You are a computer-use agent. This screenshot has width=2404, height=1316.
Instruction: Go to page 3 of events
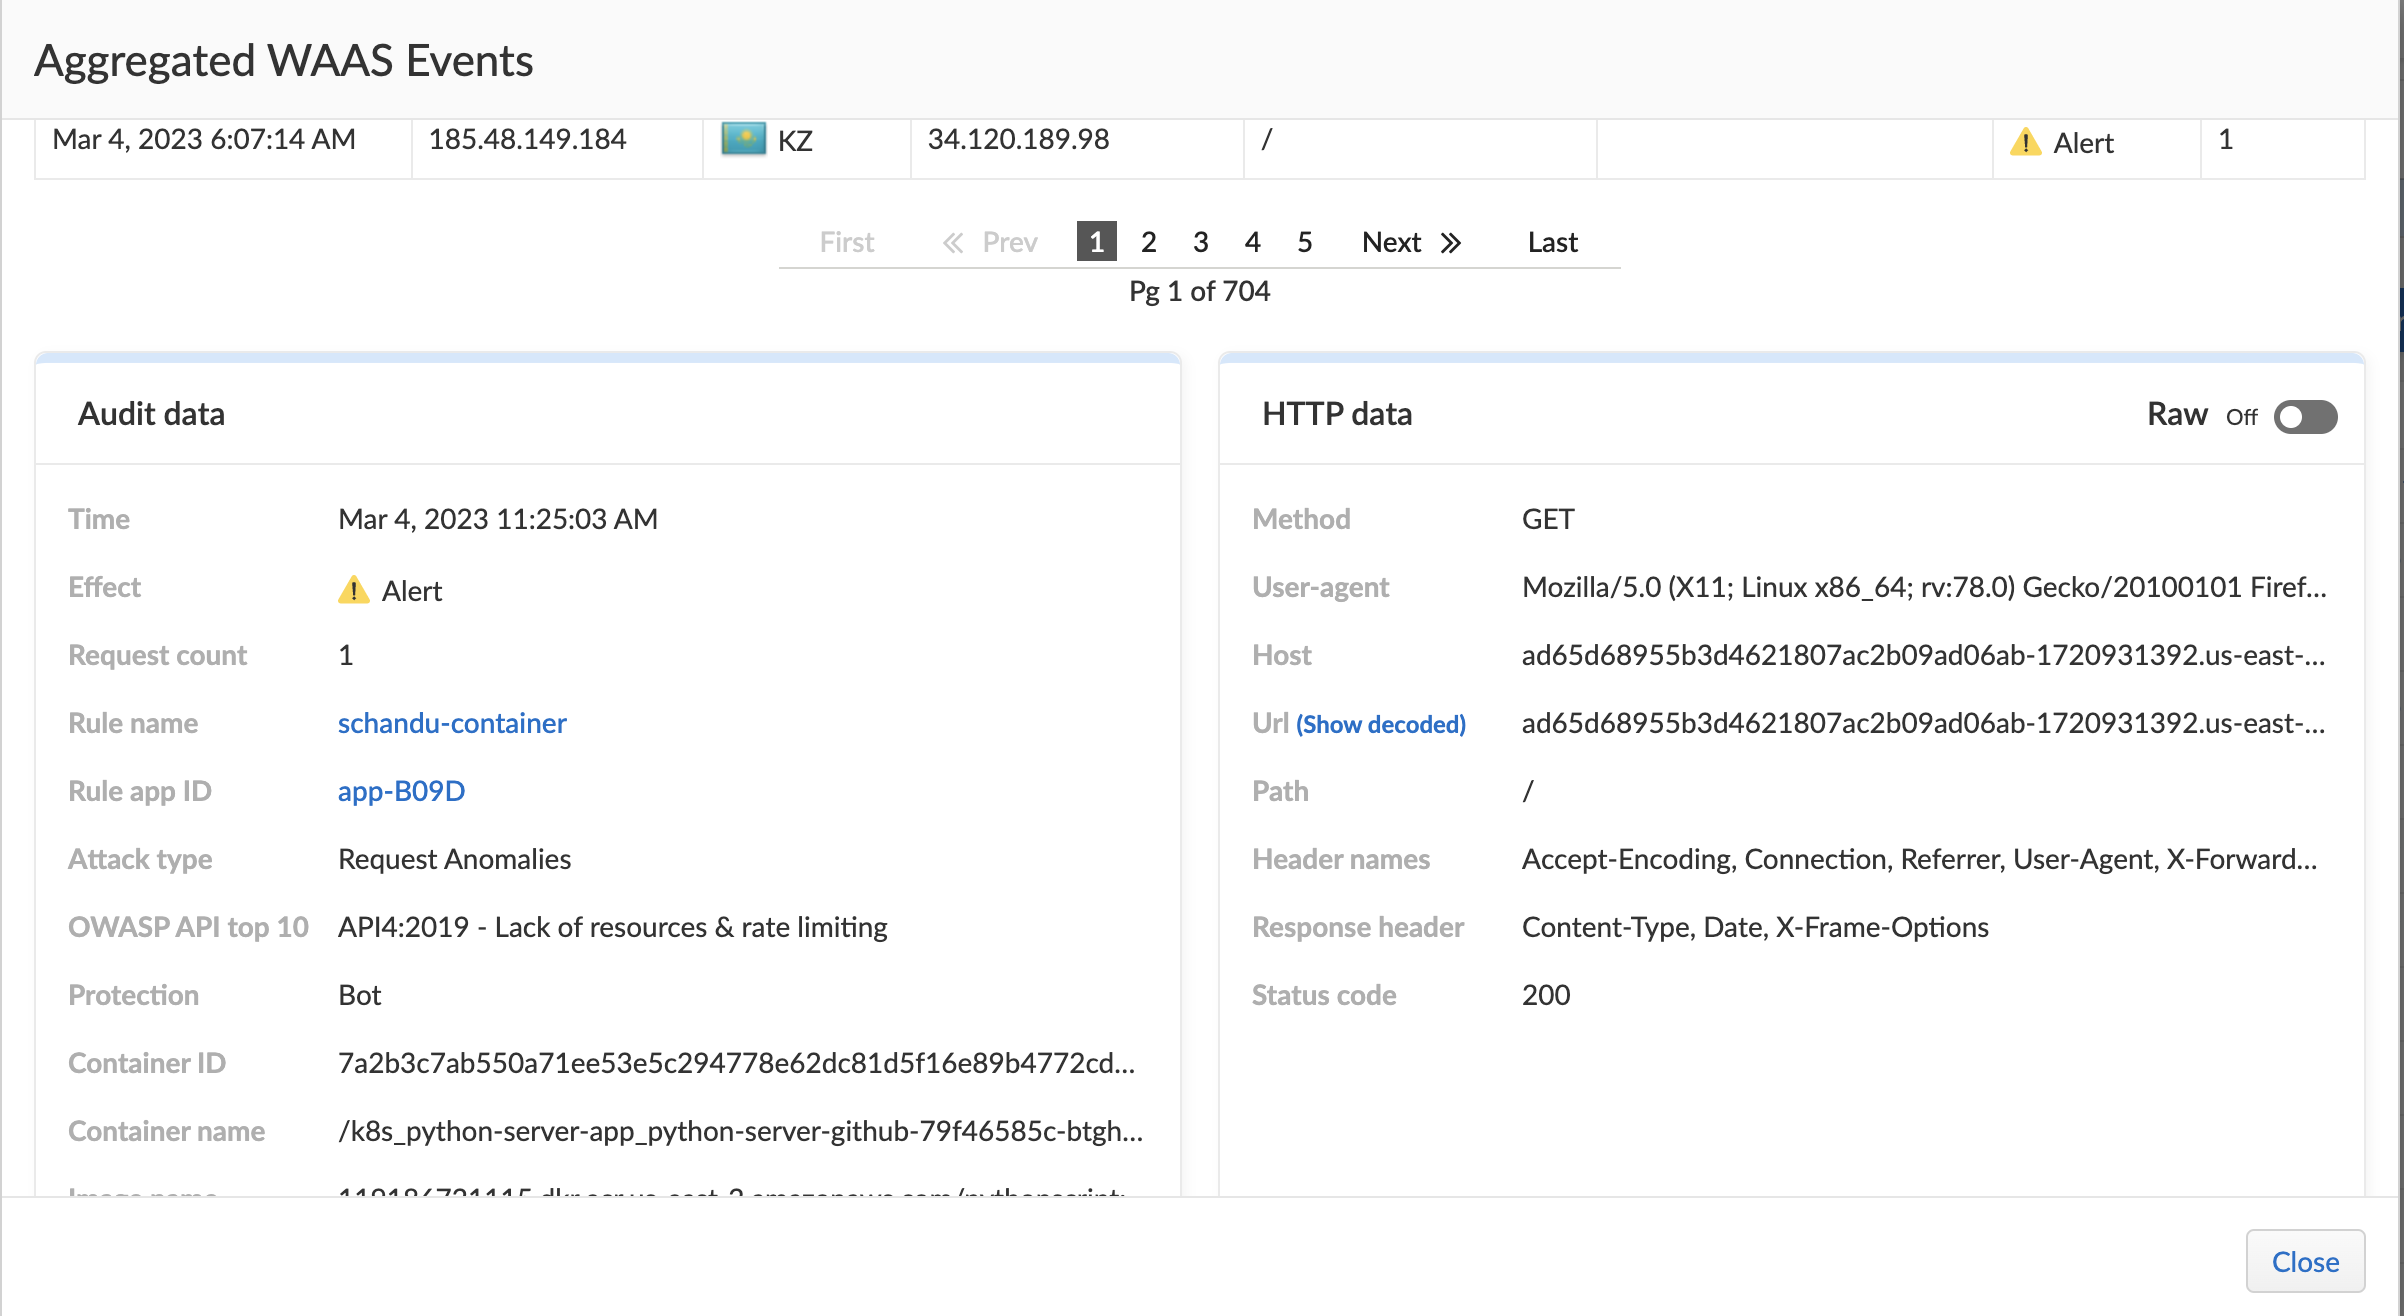click(1200, 242)
